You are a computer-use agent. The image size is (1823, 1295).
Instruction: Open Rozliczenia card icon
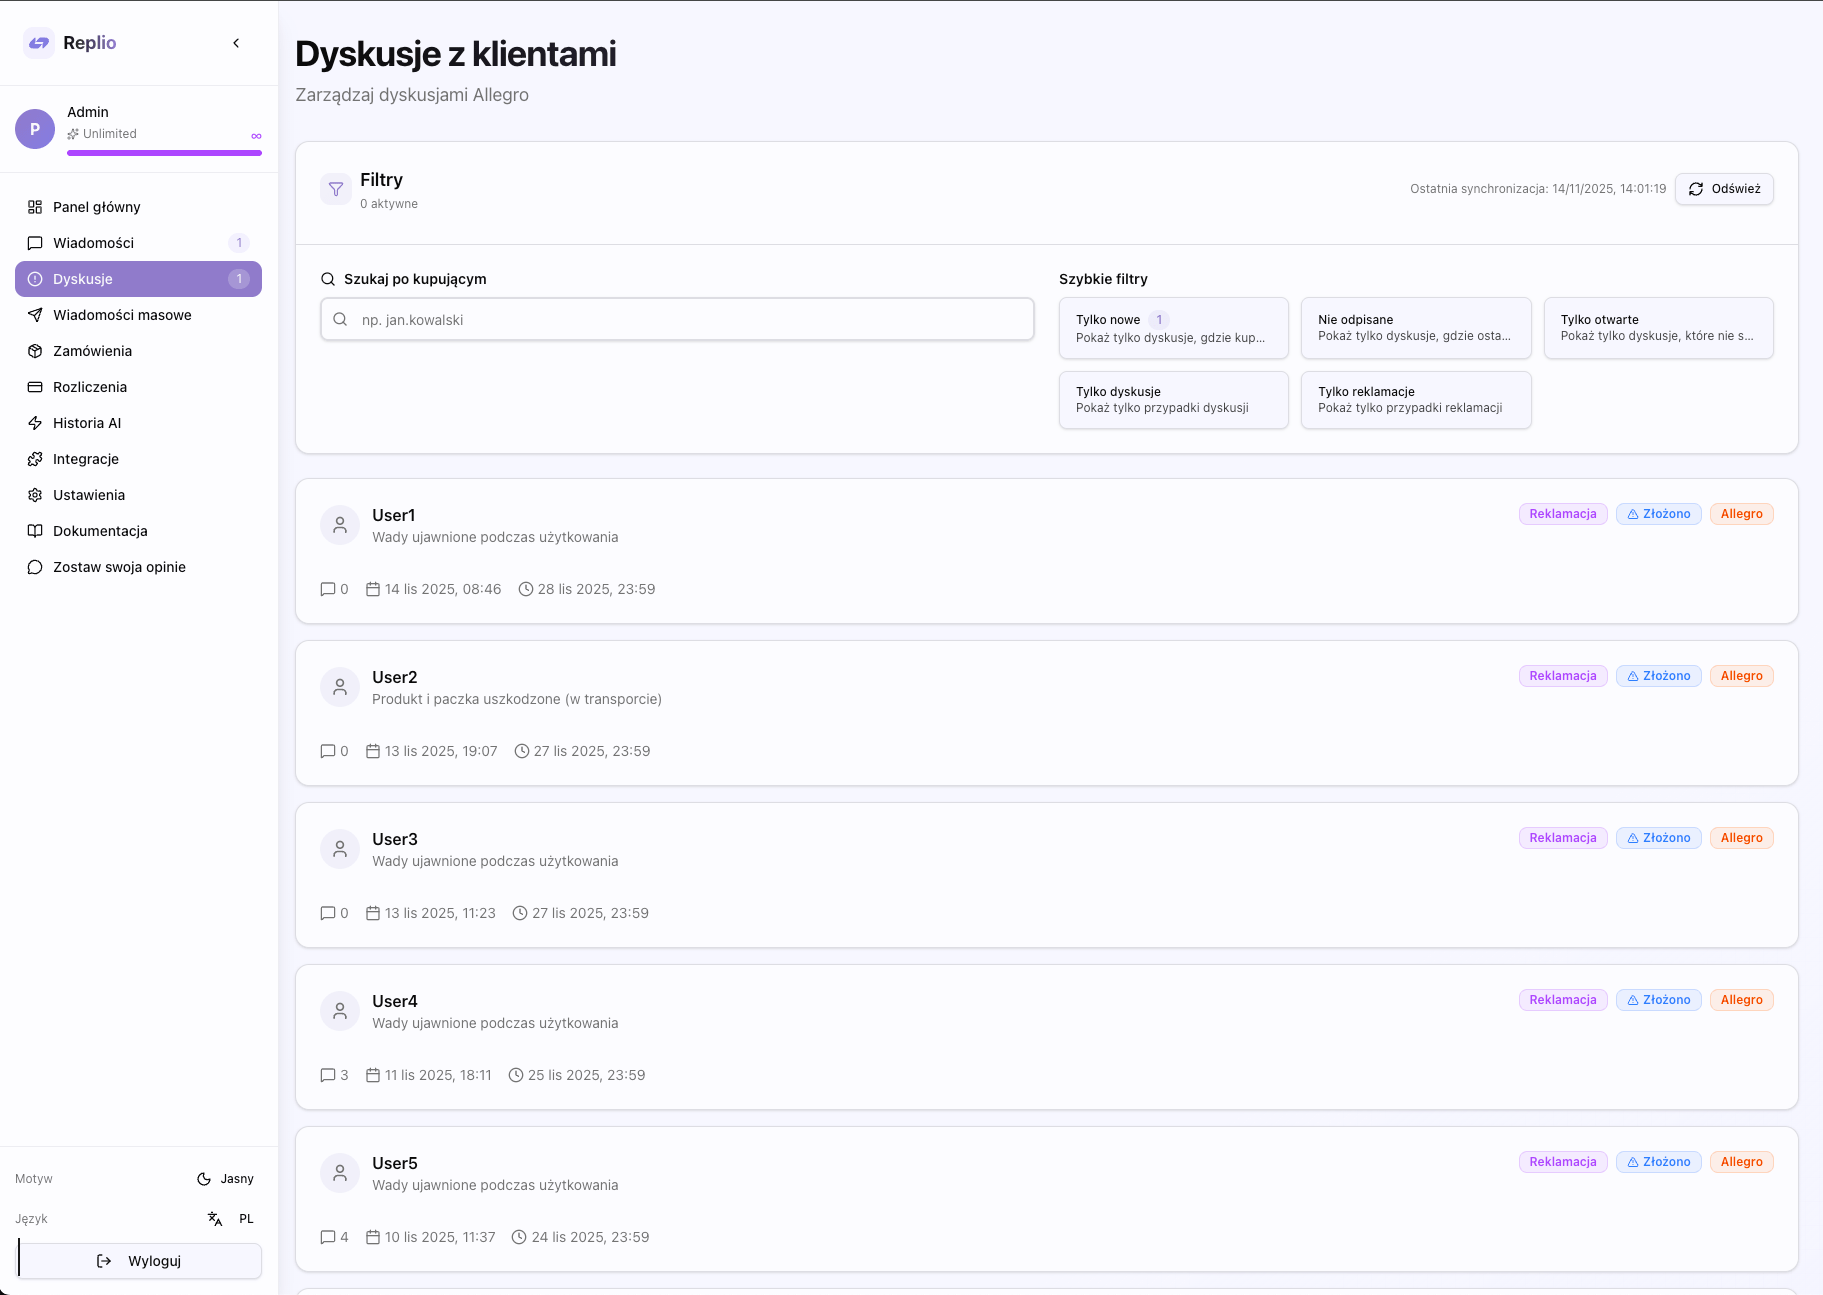tap(35, 387)
